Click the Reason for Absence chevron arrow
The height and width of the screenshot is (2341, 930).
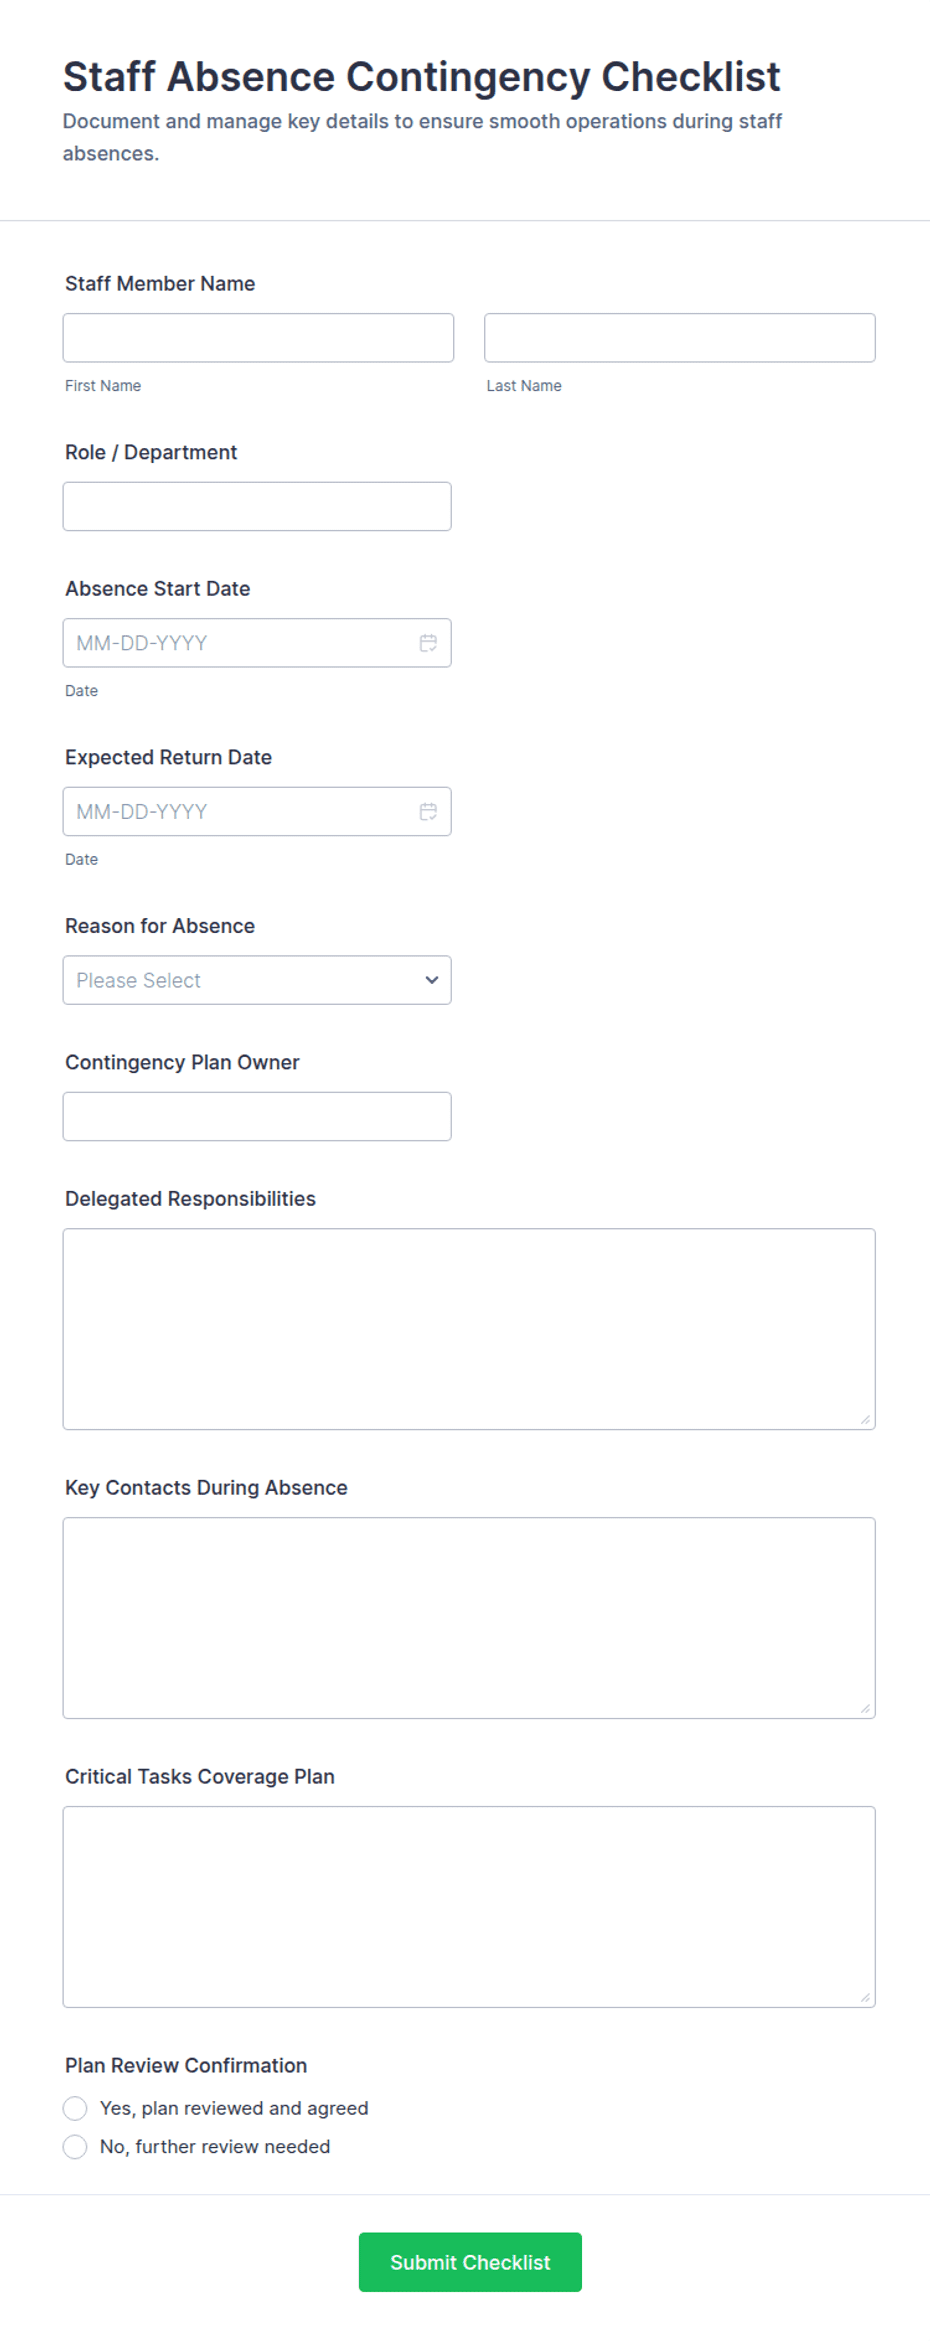point(432,980)
